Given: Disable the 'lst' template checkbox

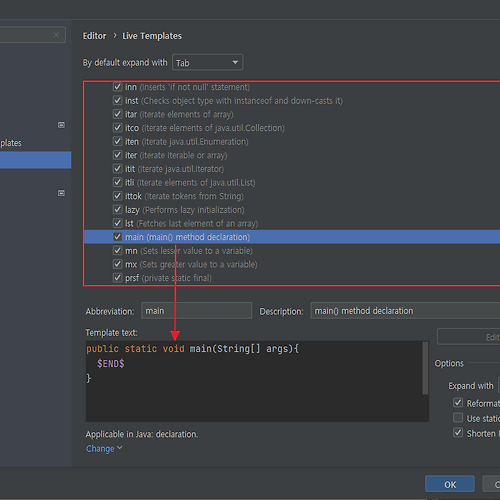Looking at the screenshot, I should (117, 223).
